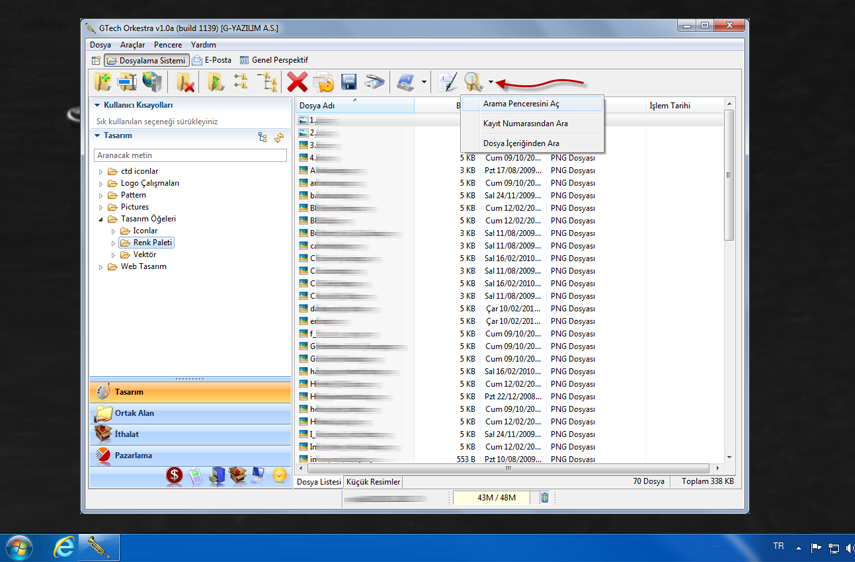Click the scanner icon in the toolbar

tap(374, 82)
